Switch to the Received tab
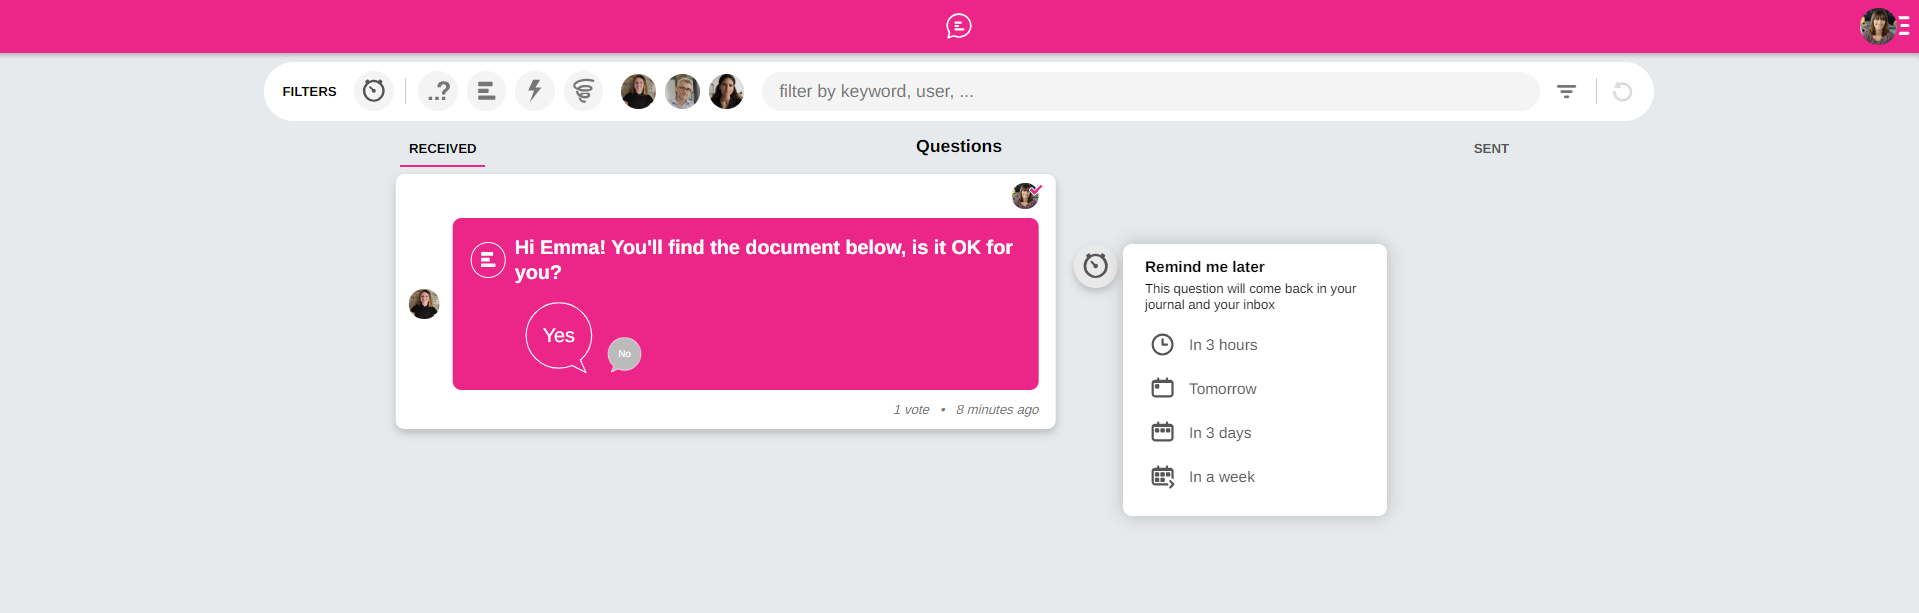 pos(442,148)
